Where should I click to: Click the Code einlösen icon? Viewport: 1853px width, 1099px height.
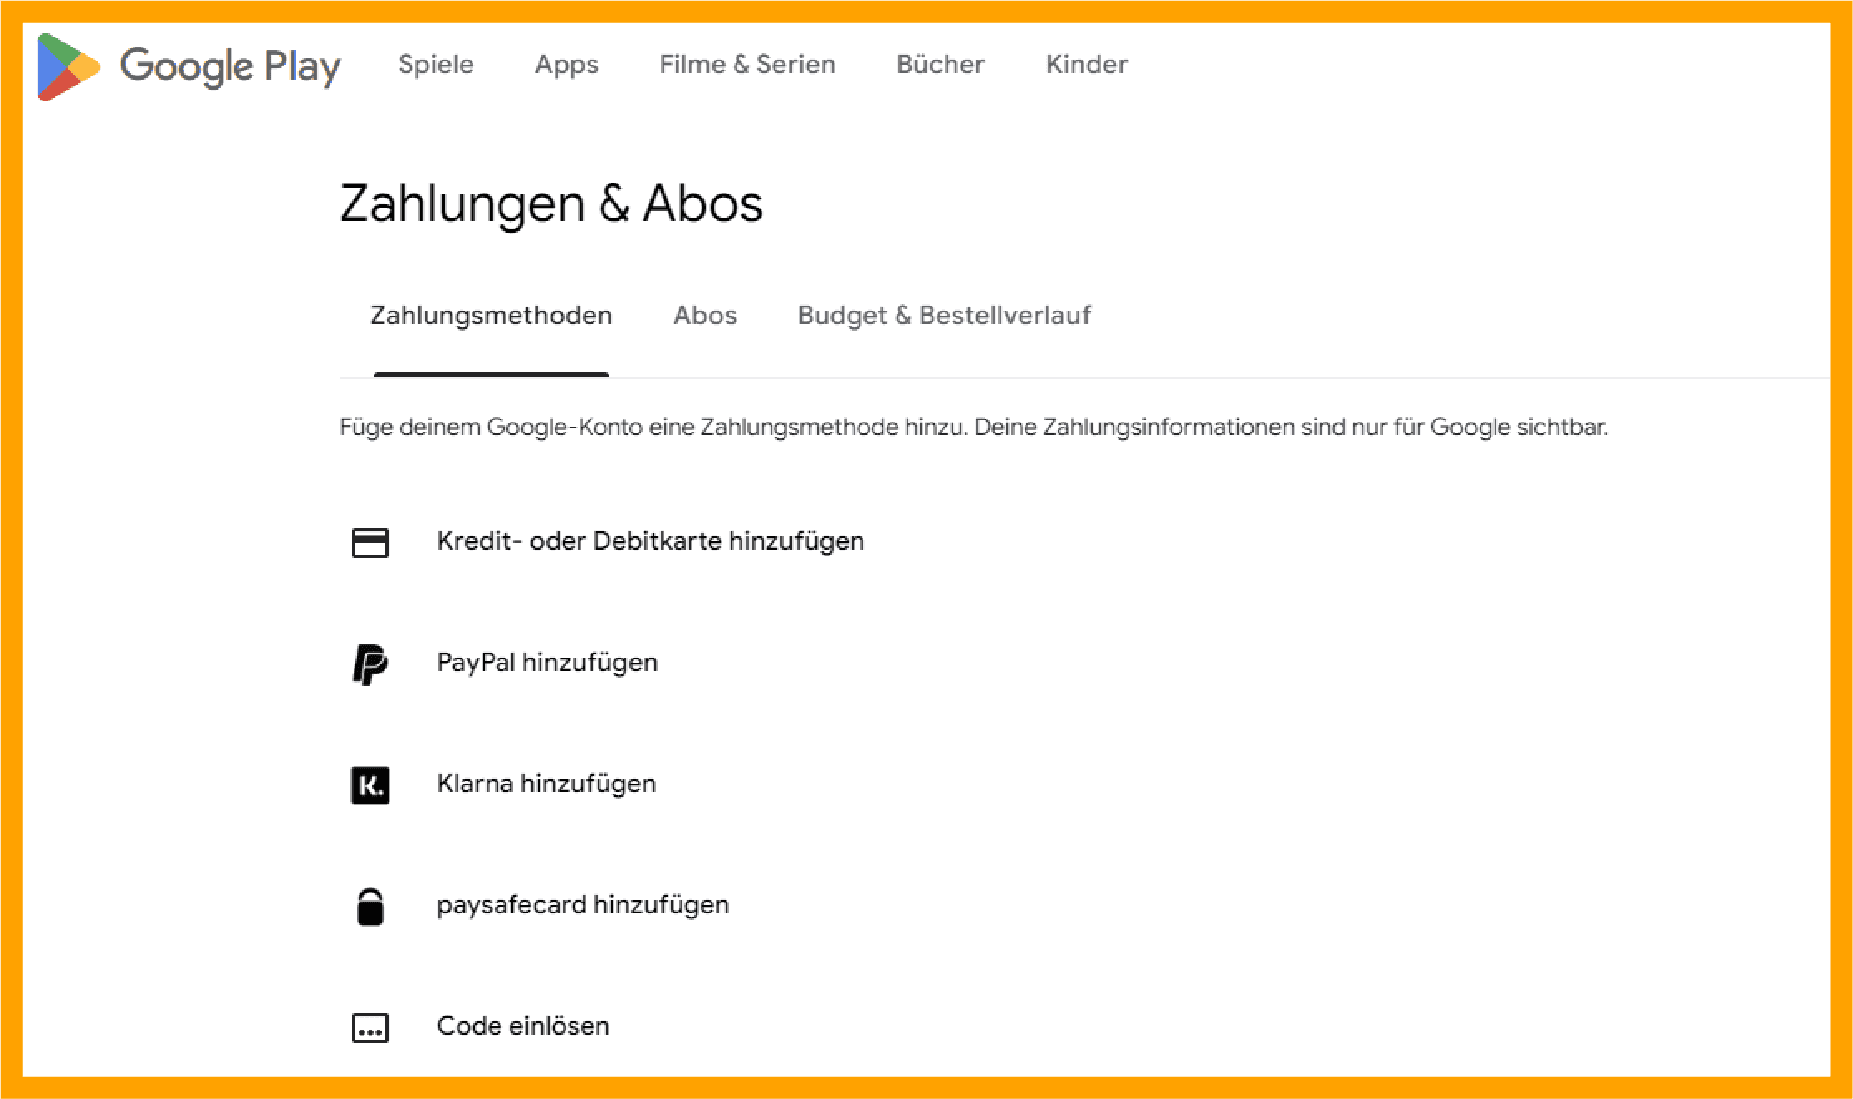(x=370, y=1028)
